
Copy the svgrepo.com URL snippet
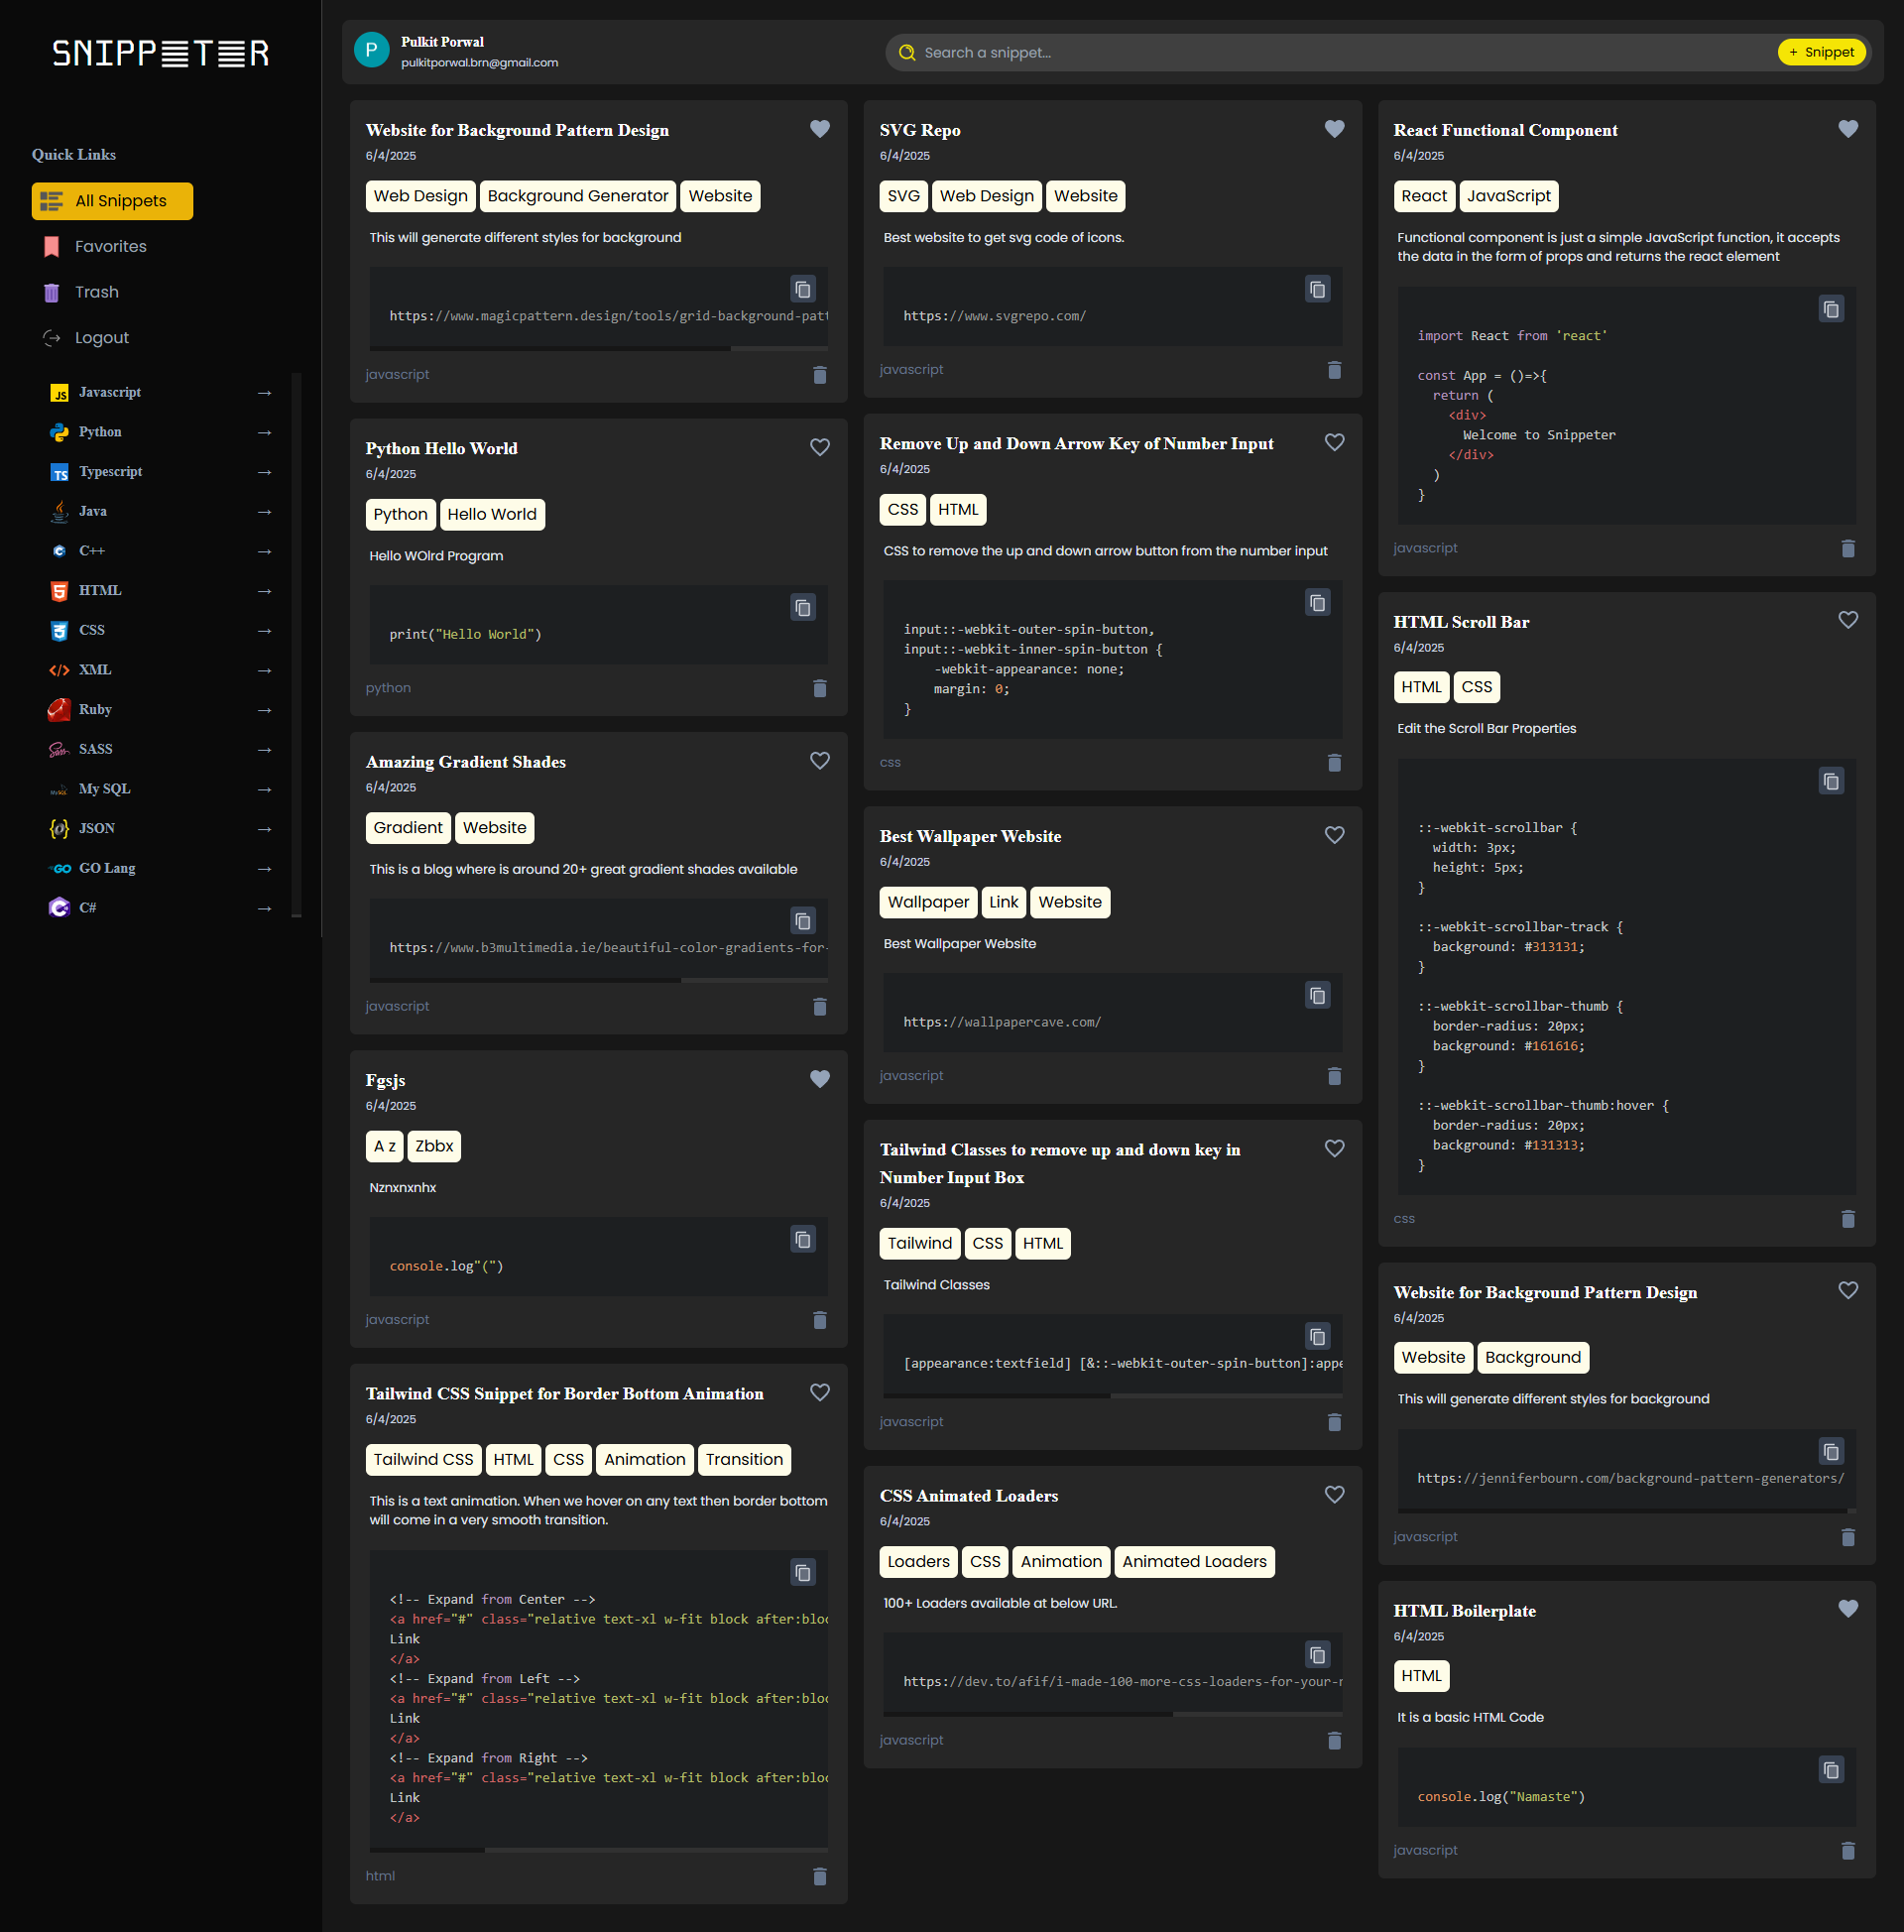[1317, 289]
